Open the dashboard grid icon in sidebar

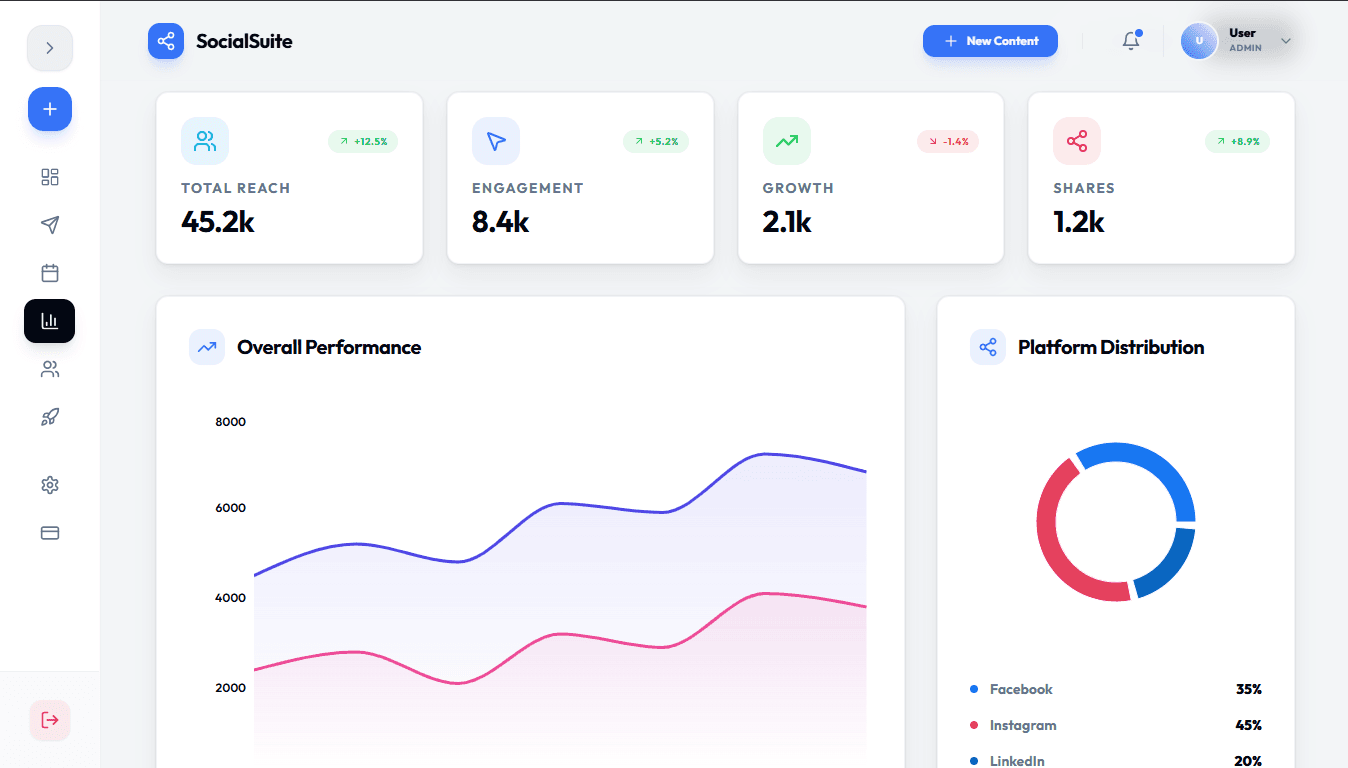pos(50,177)
